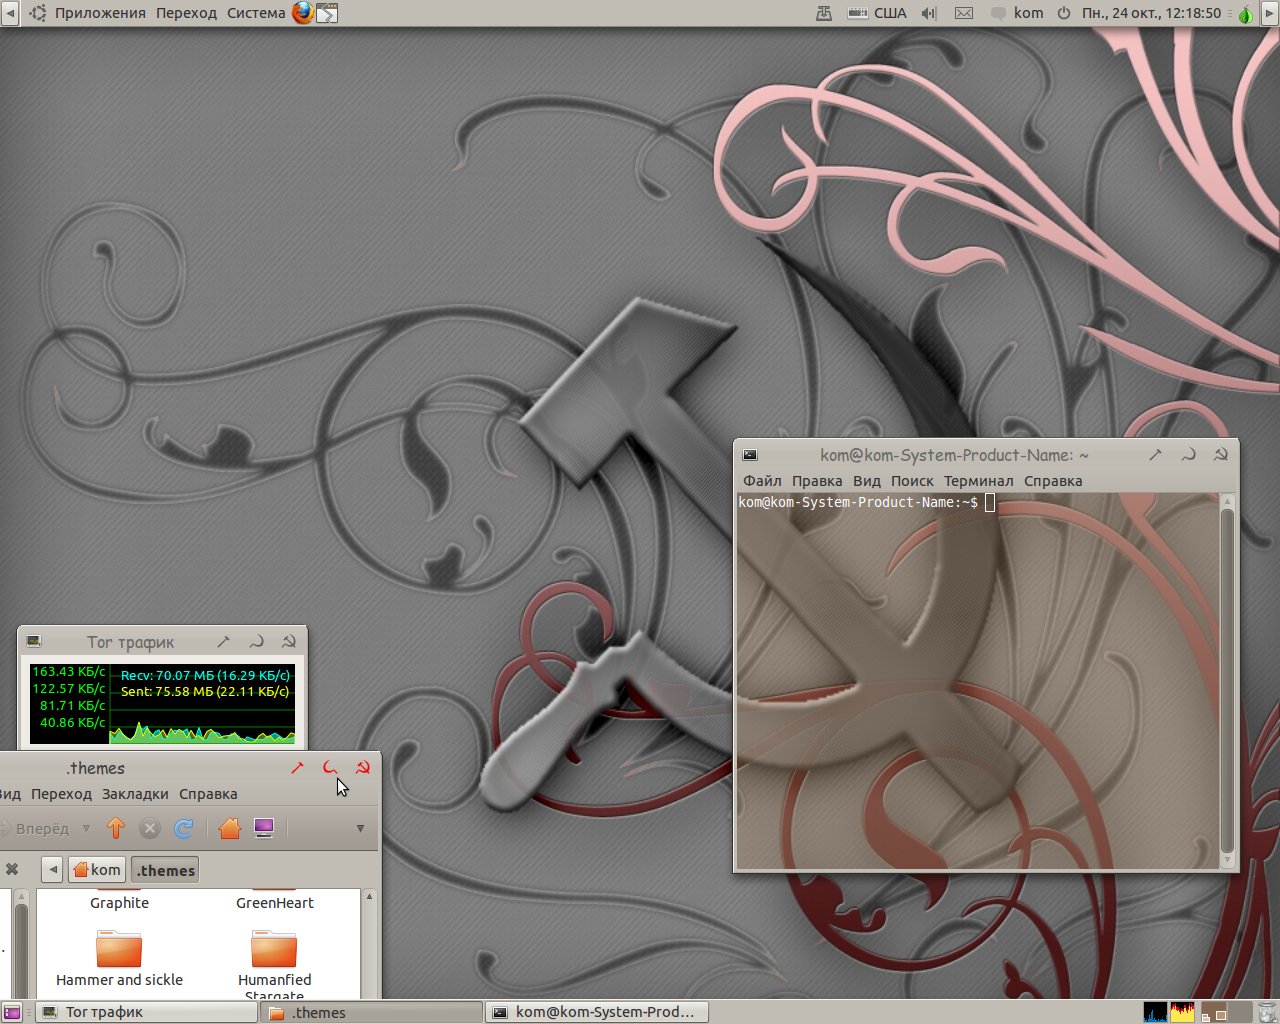Viewport: 1280px width, 1024px height.
Task: Open the mail envelope messaging menu
Action: (964, 13)
